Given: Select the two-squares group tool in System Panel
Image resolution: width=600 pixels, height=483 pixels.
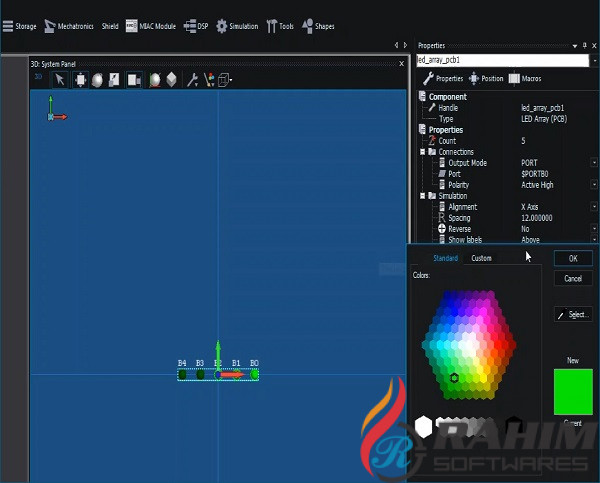Looking at the screenshot, I should click(x=134, y=80).
